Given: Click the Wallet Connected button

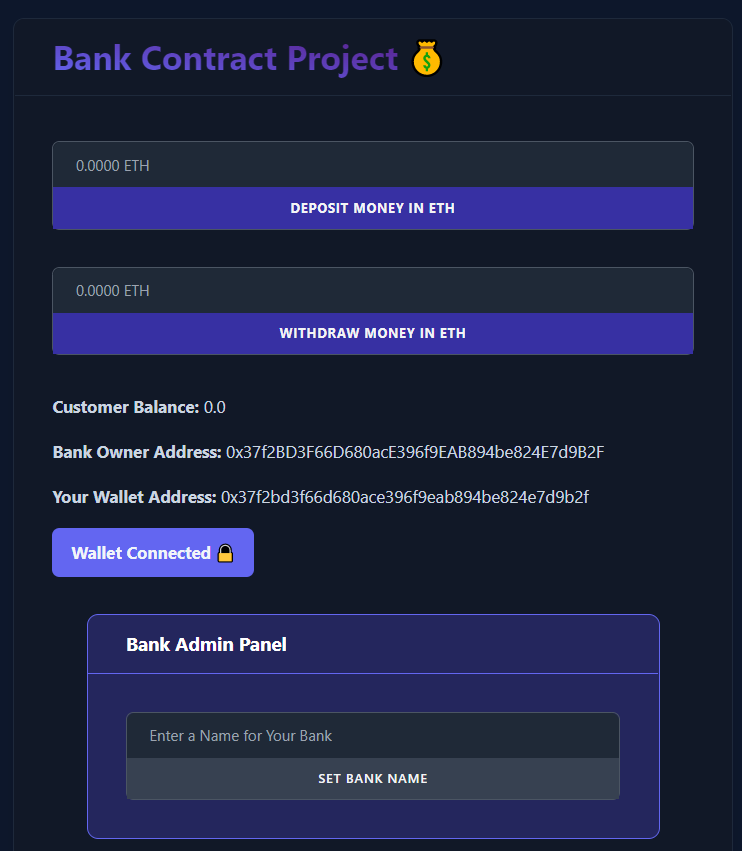Looking at the screenshot, I should click(x=152, y=552).
